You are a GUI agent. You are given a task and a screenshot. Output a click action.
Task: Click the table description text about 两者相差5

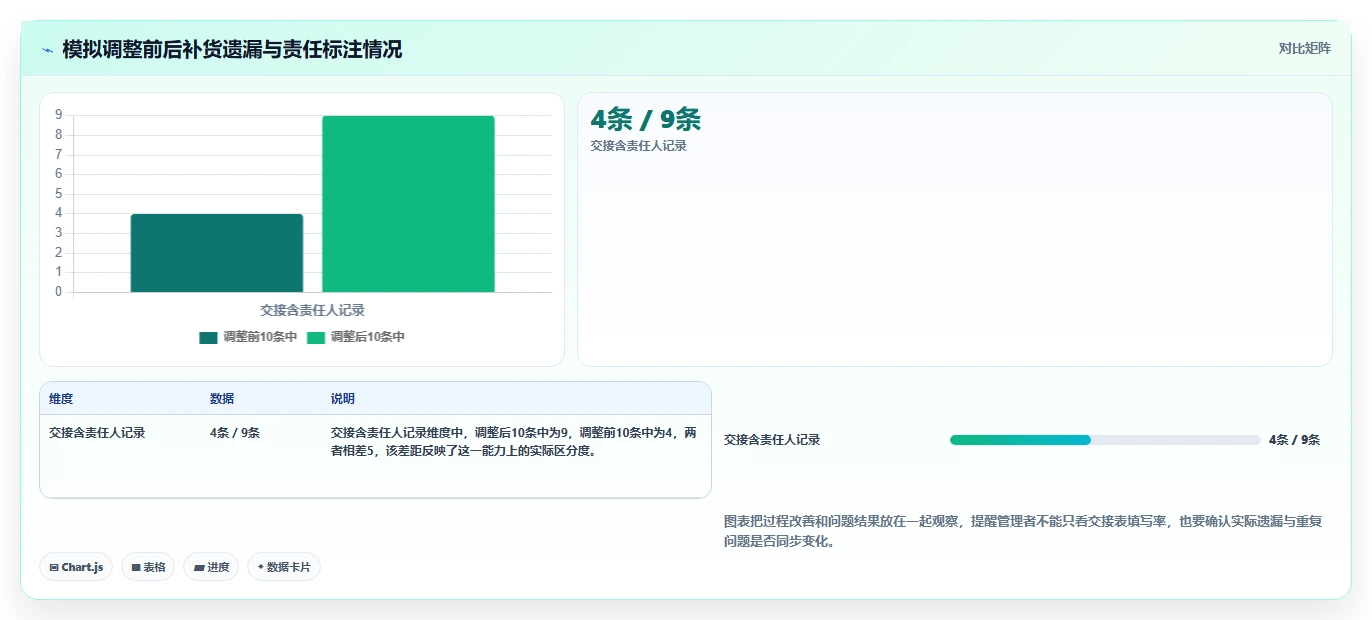(x=514, y=442)
